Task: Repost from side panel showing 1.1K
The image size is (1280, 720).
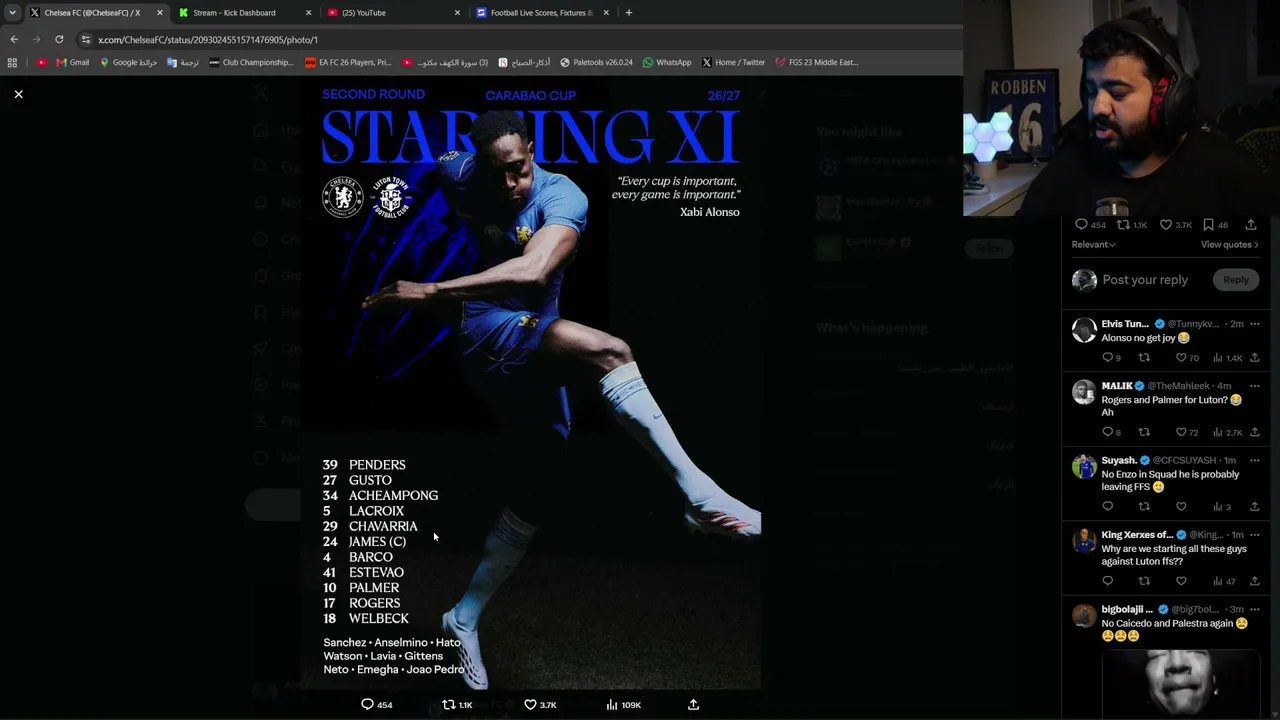Action: point(1132,225)
